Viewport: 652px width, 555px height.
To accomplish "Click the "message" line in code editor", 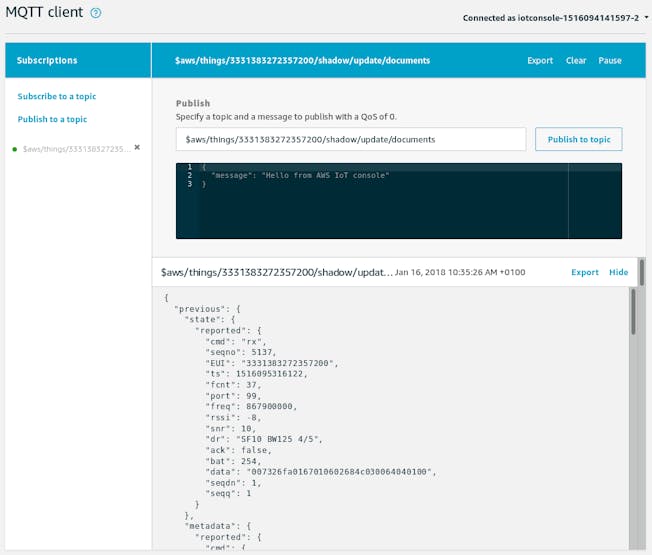I will 300,175.
